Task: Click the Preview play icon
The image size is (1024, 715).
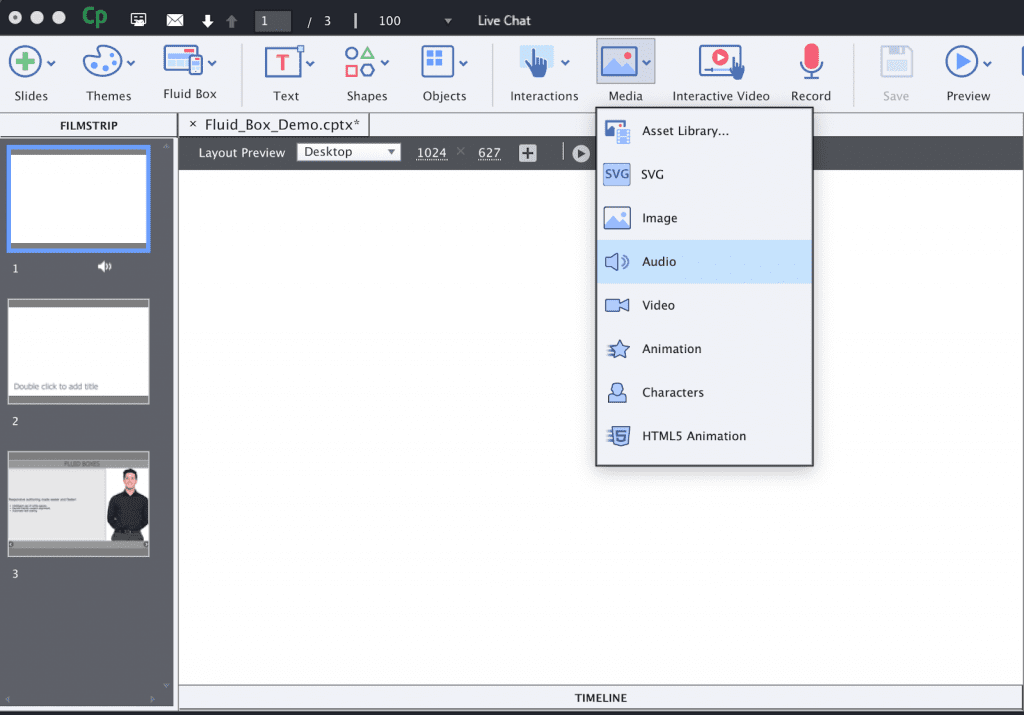Action: click(961, 62)
